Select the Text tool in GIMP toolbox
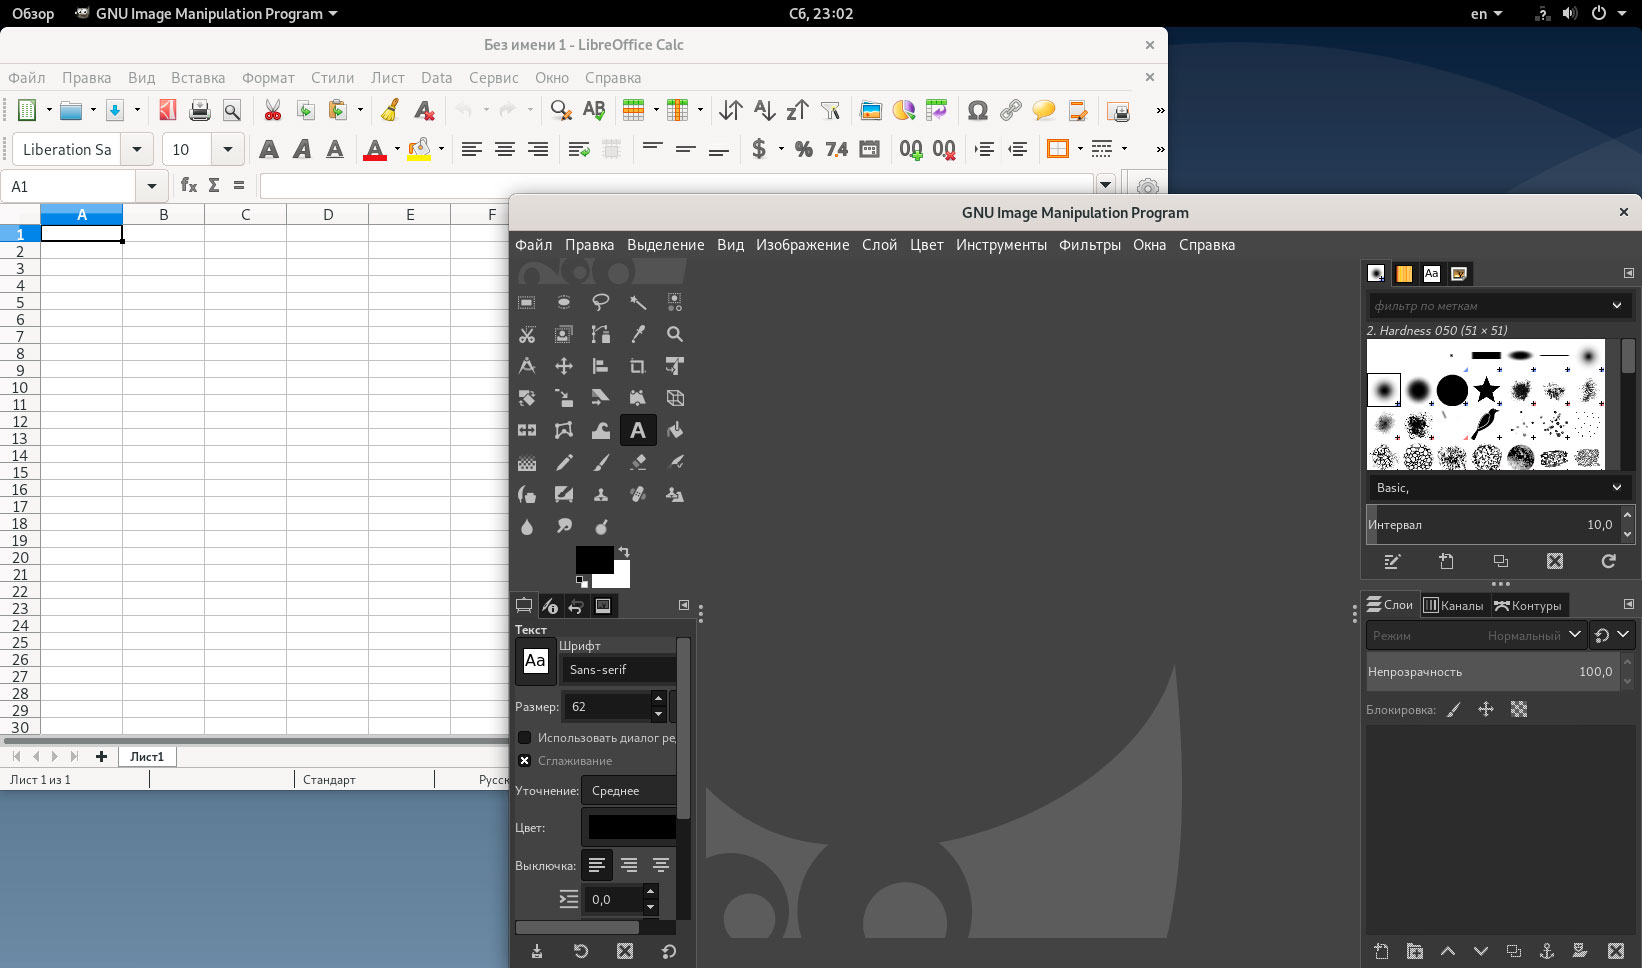1642x968 pixels. 638,430
